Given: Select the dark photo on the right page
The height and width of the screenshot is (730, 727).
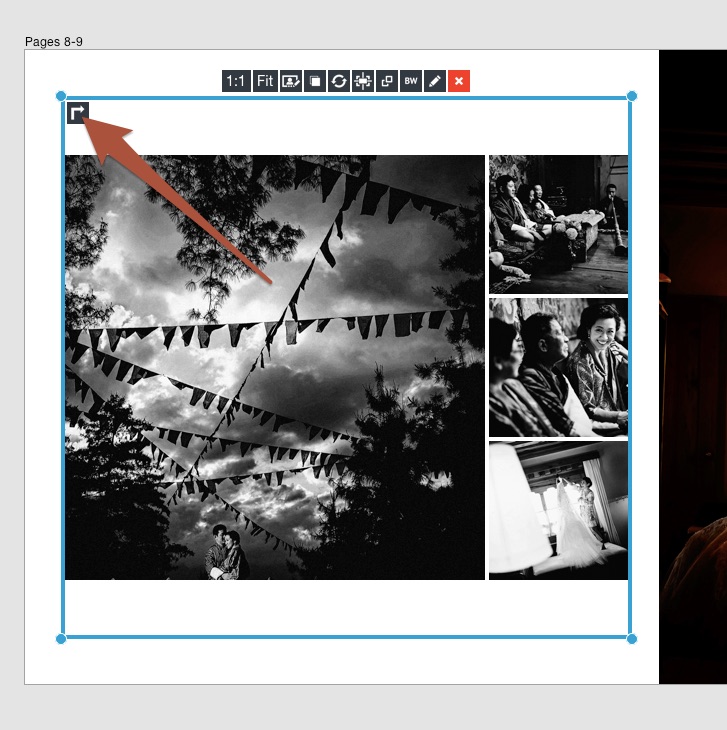Looking at the screenshot, I should pos(693,367).
